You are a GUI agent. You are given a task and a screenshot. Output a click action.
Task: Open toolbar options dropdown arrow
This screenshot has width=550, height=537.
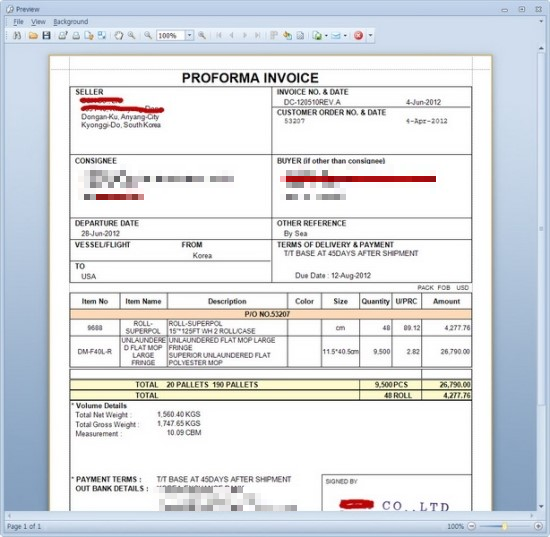pos(370,35)
